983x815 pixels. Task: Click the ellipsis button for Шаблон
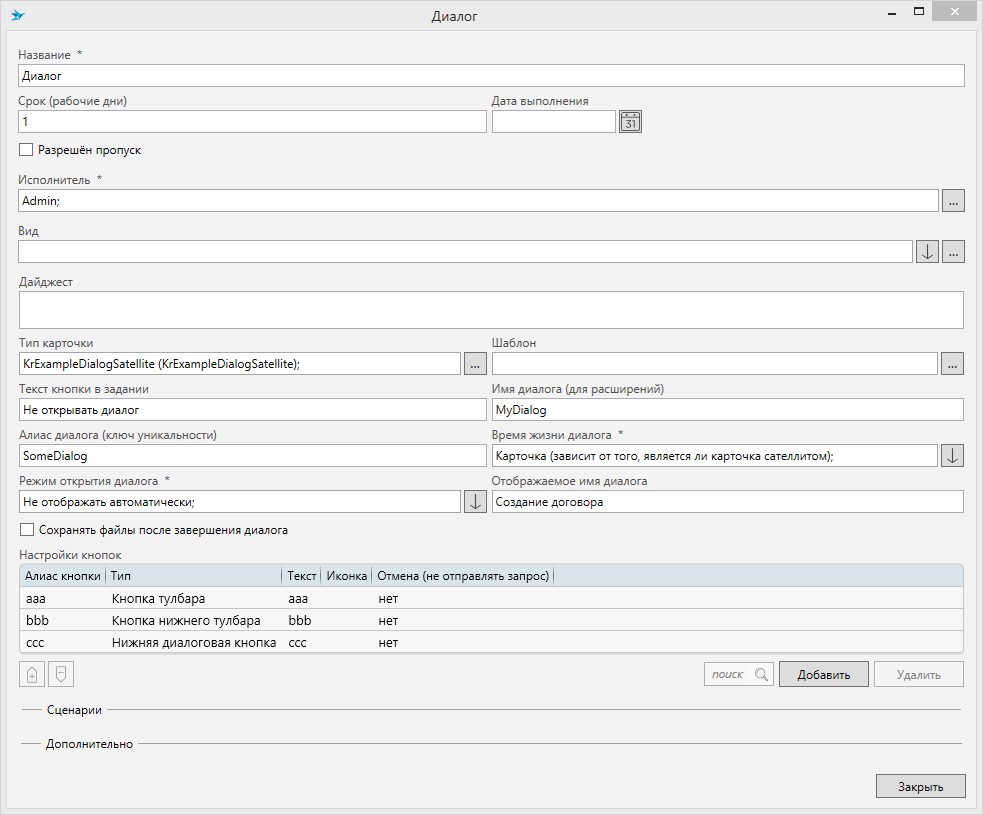pyautogui.click(x=953, y=364)
